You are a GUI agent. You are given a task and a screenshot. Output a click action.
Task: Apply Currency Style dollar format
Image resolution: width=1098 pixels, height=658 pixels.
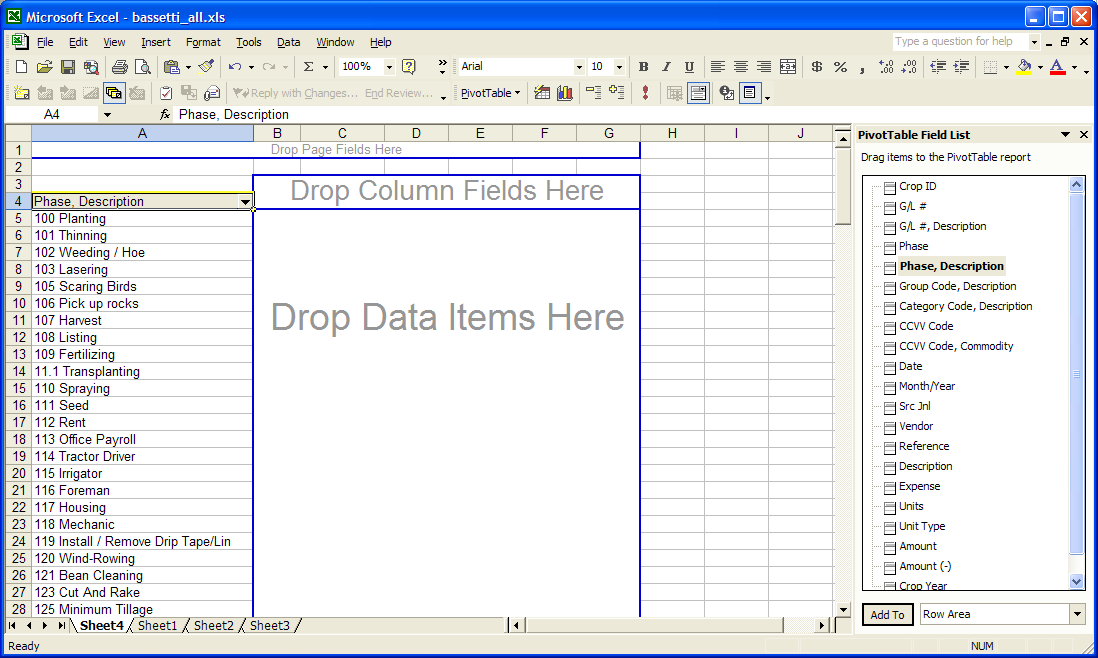point(817,67)
